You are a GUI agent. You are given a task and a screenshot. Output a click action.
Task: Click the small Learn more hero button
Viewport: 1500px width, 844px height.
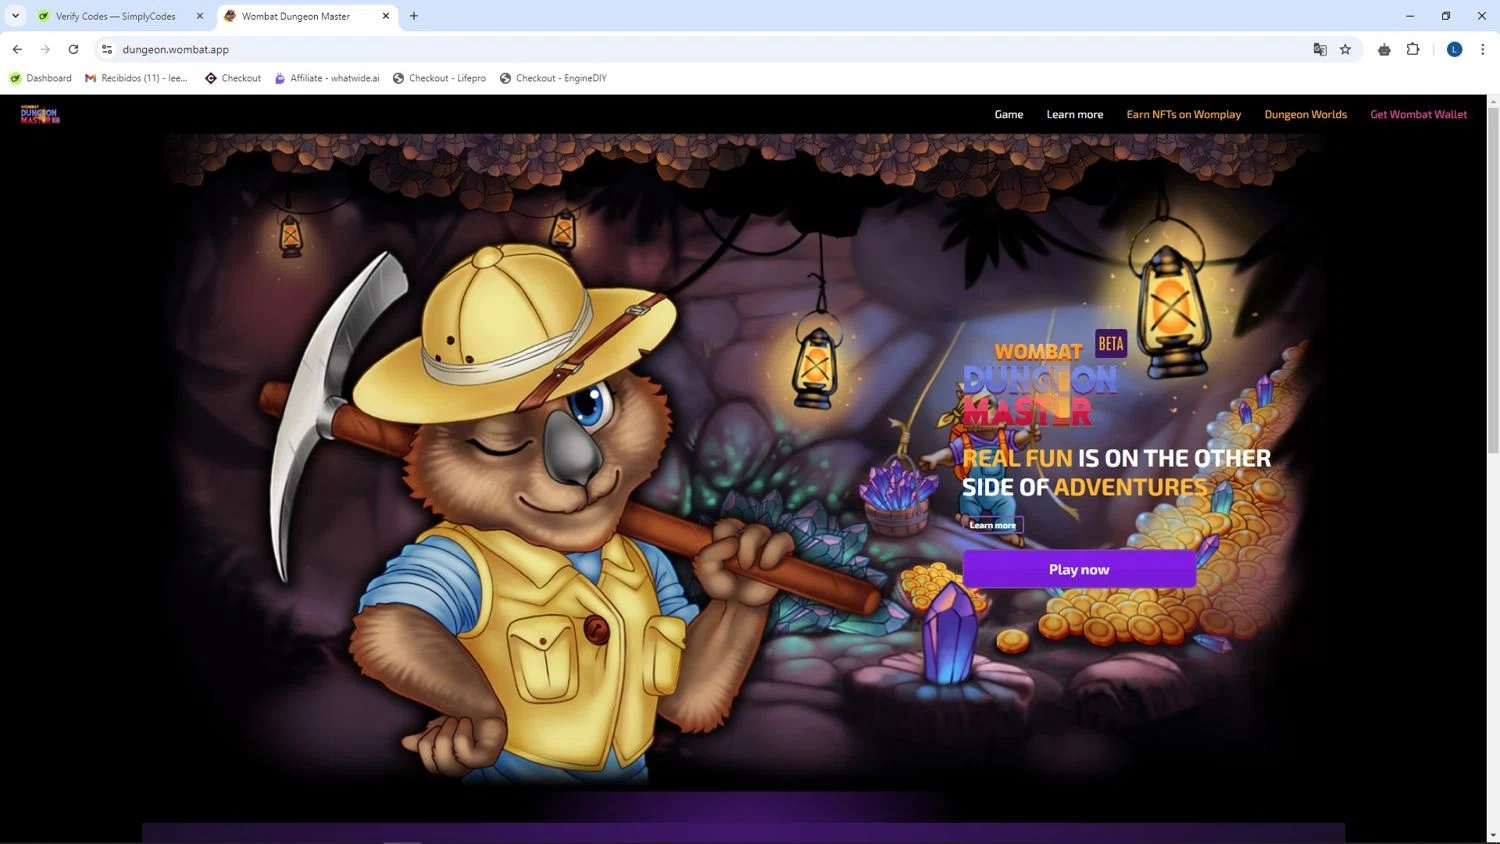993,525
